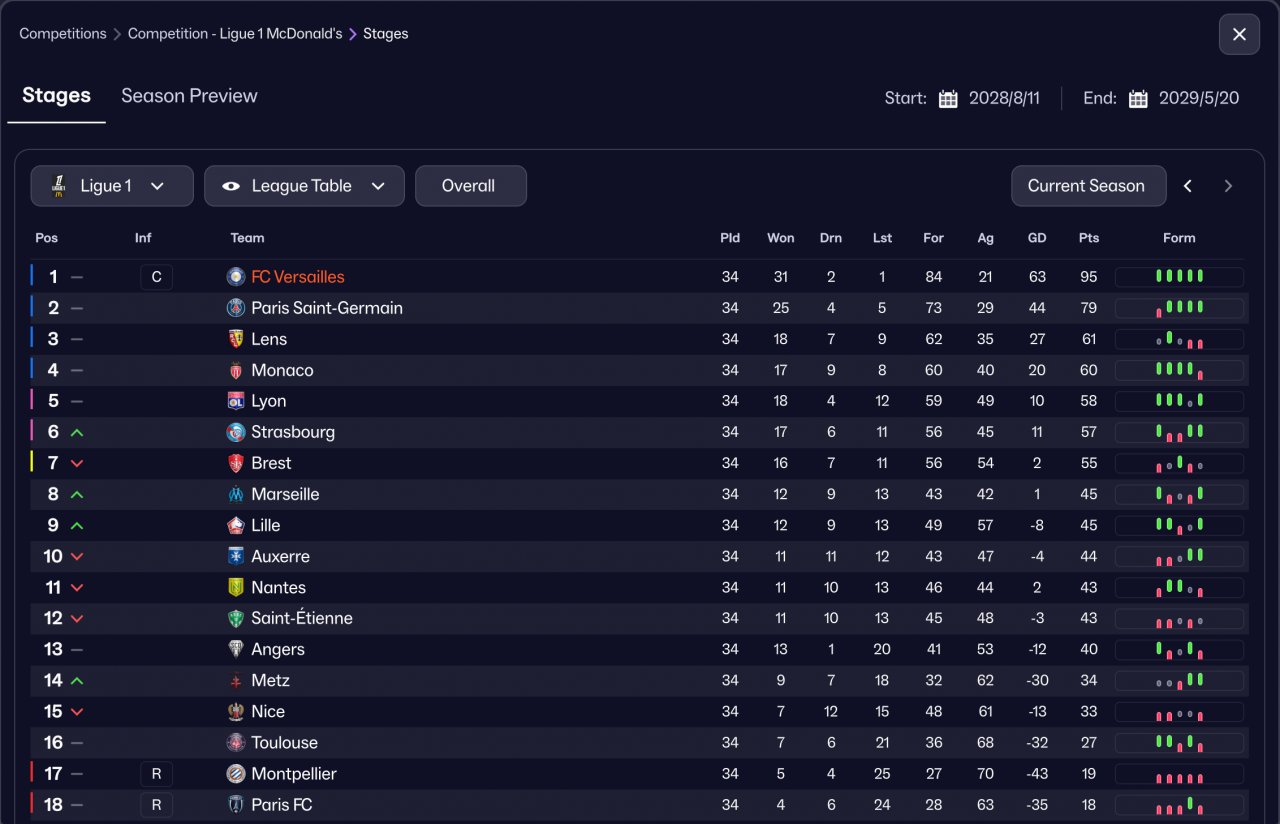
Task: Click FC Versailles form indicator bar
Action: 1179,277
